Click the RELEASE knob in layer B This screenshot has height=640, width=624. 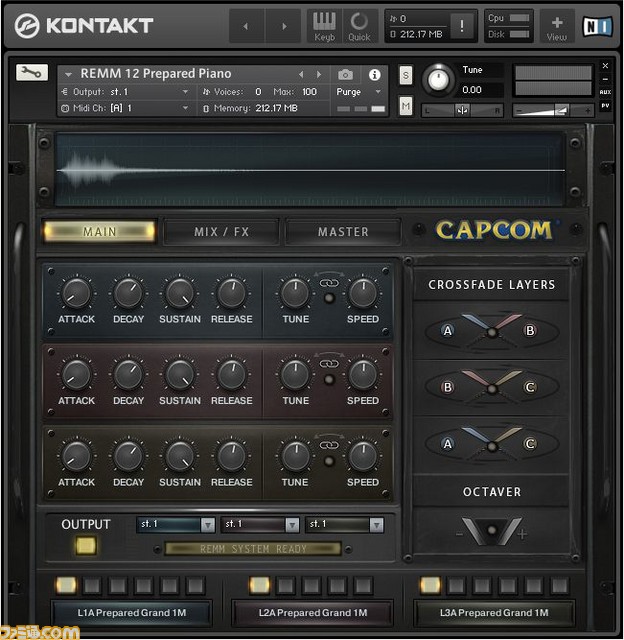tap(231, 375)
